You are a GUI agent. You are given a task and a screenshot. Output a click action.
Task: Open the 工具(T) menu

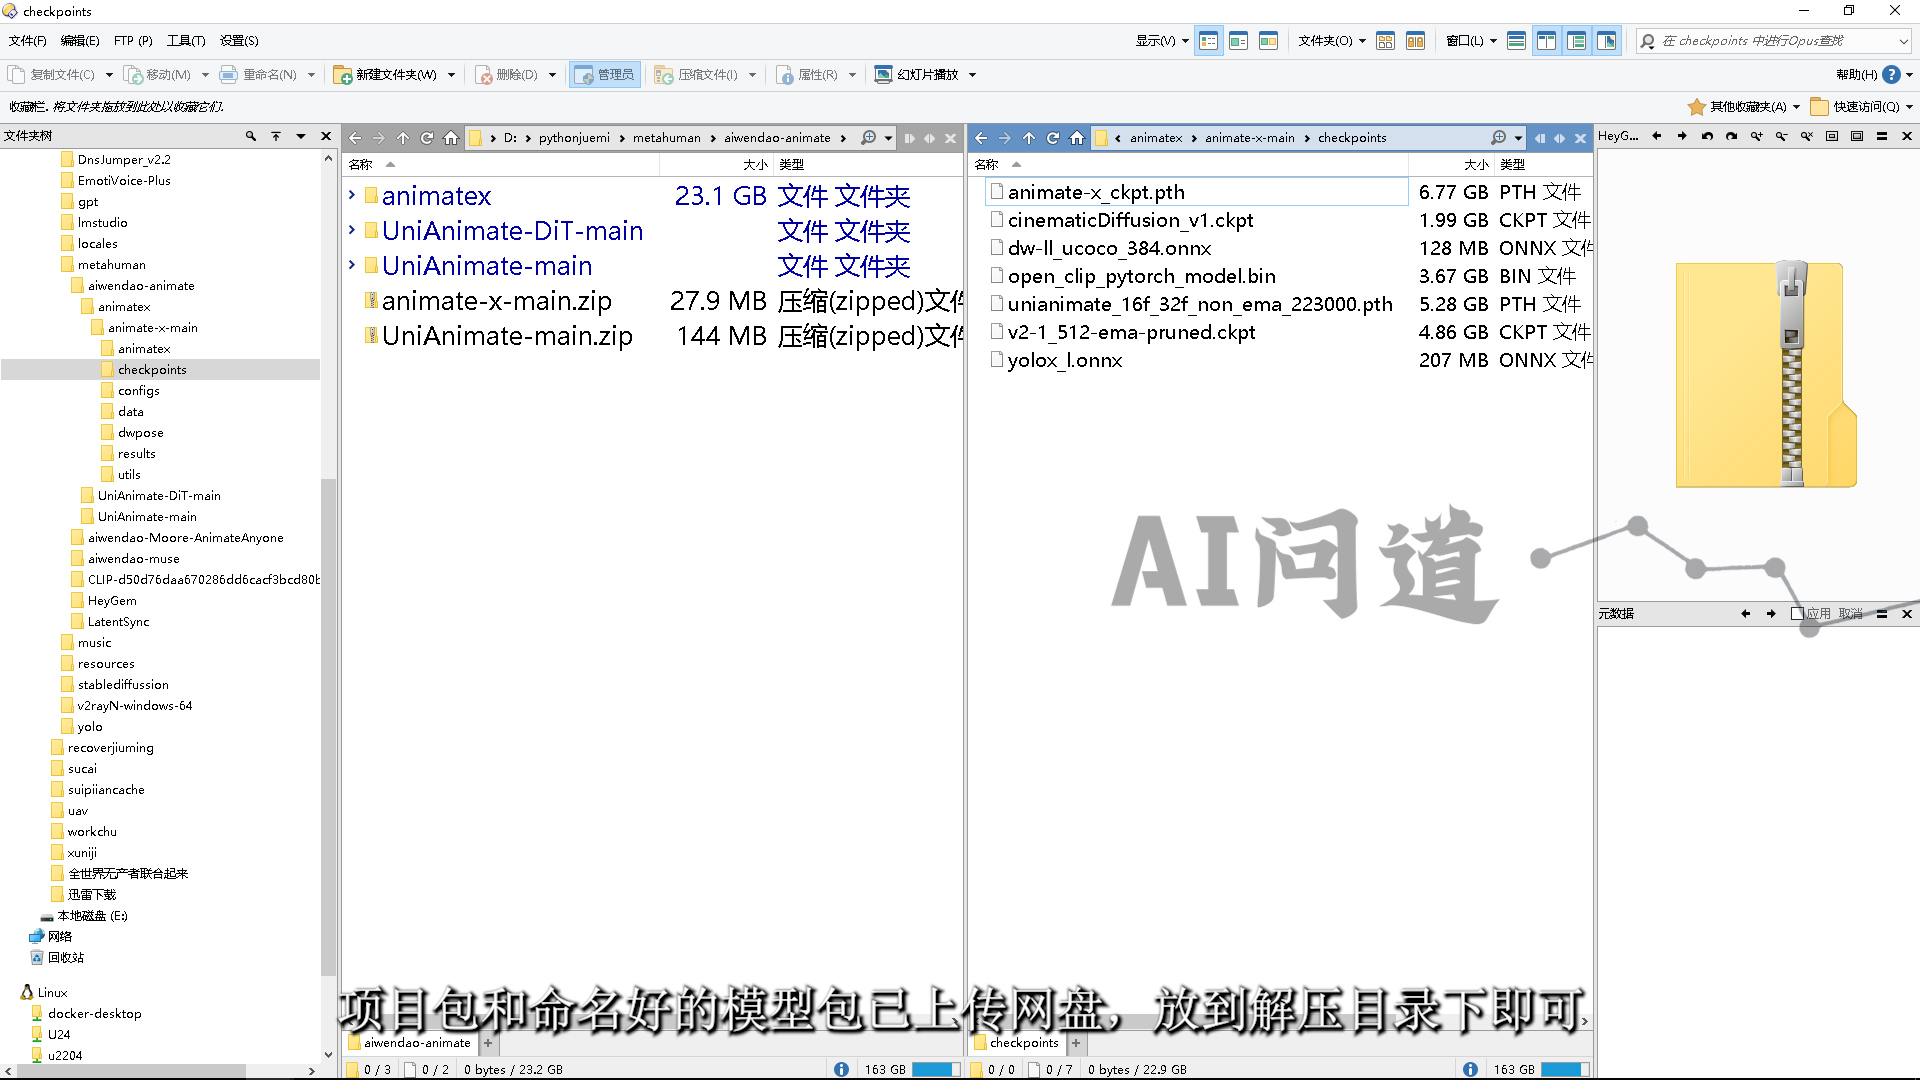pyautogui.click(x=186, y=41)
